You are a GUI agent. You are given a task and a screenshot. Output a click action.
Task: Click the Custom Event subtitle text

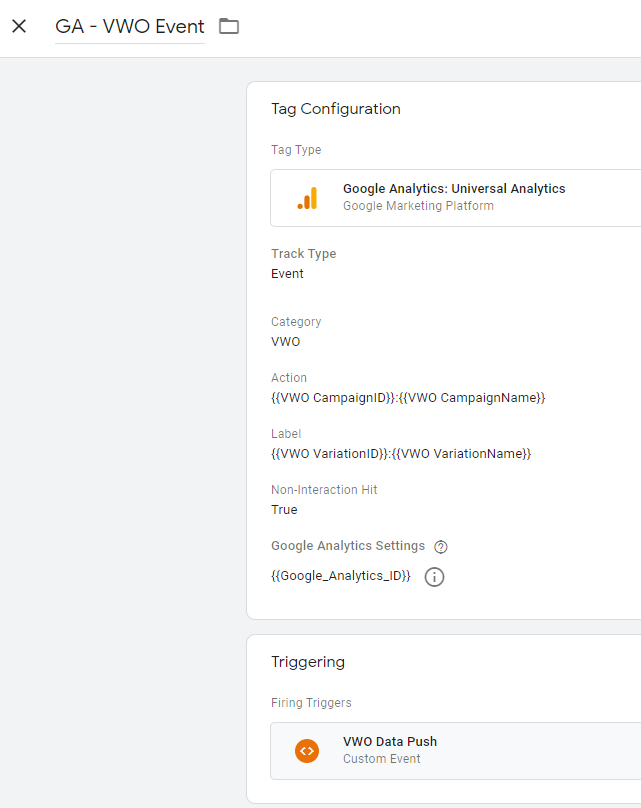coord(382,759)
